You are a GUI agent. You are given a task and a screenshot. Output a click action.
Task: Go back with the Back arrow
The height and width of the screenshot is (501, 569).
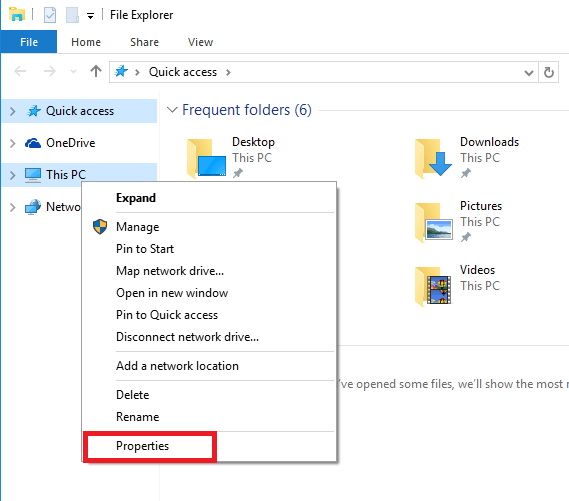20,71
